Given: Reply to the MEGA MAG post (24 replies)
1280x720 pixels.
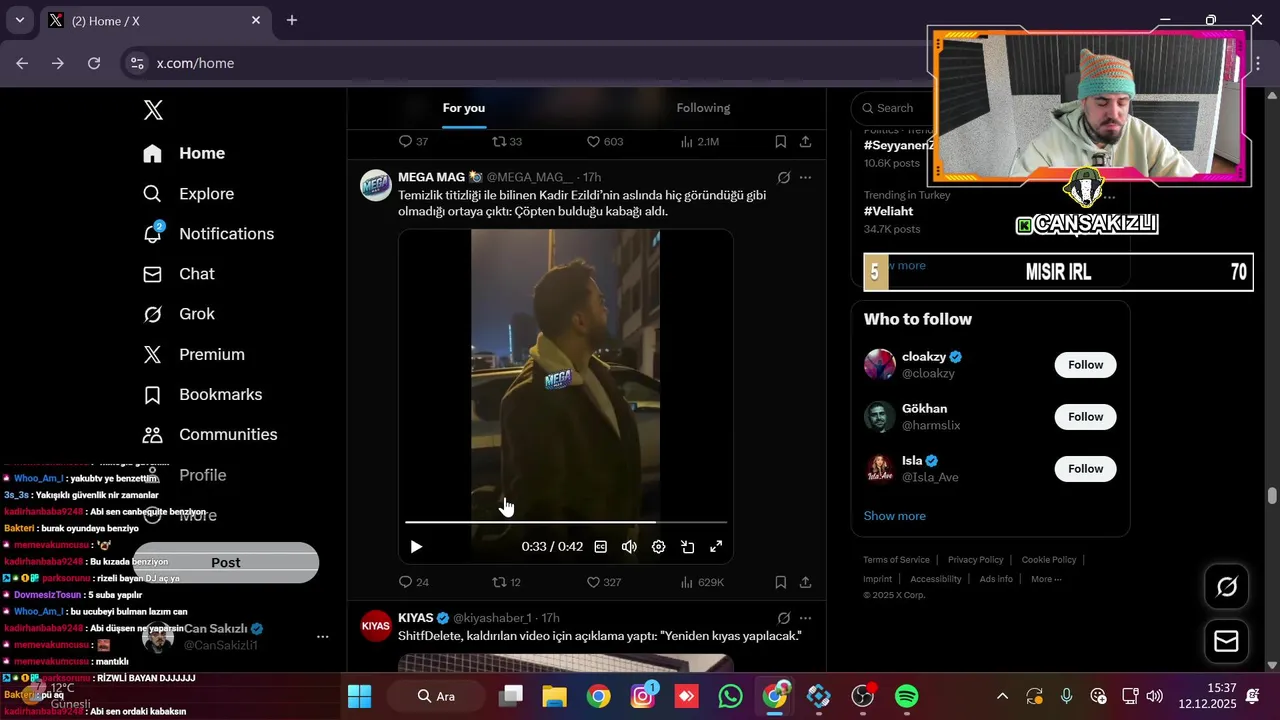Looking at the screenshot, I should coord(414,582).
